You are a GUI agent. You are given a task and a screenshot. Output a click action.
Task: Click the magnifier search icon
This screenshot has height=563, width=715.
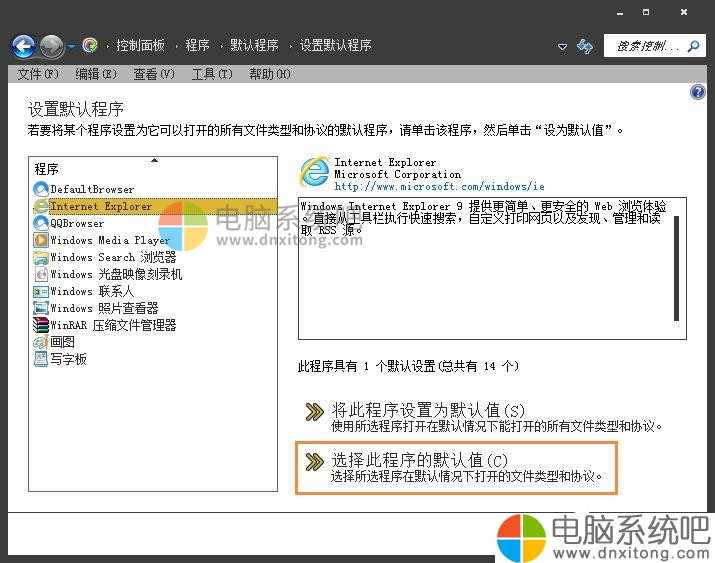point(694,46)
